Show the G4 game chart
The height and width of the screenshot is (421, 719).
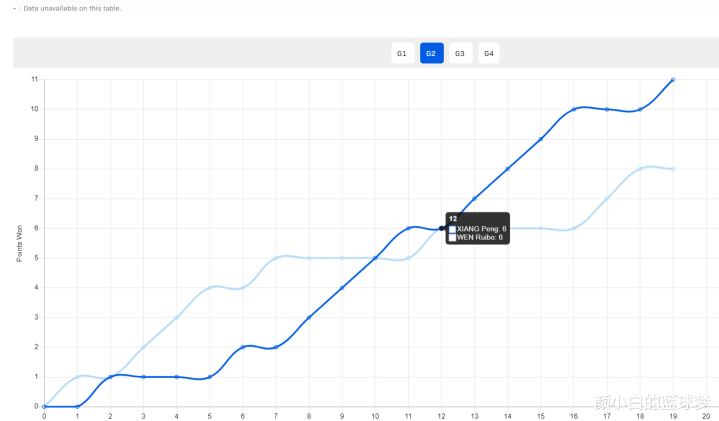tap(489, 53)
